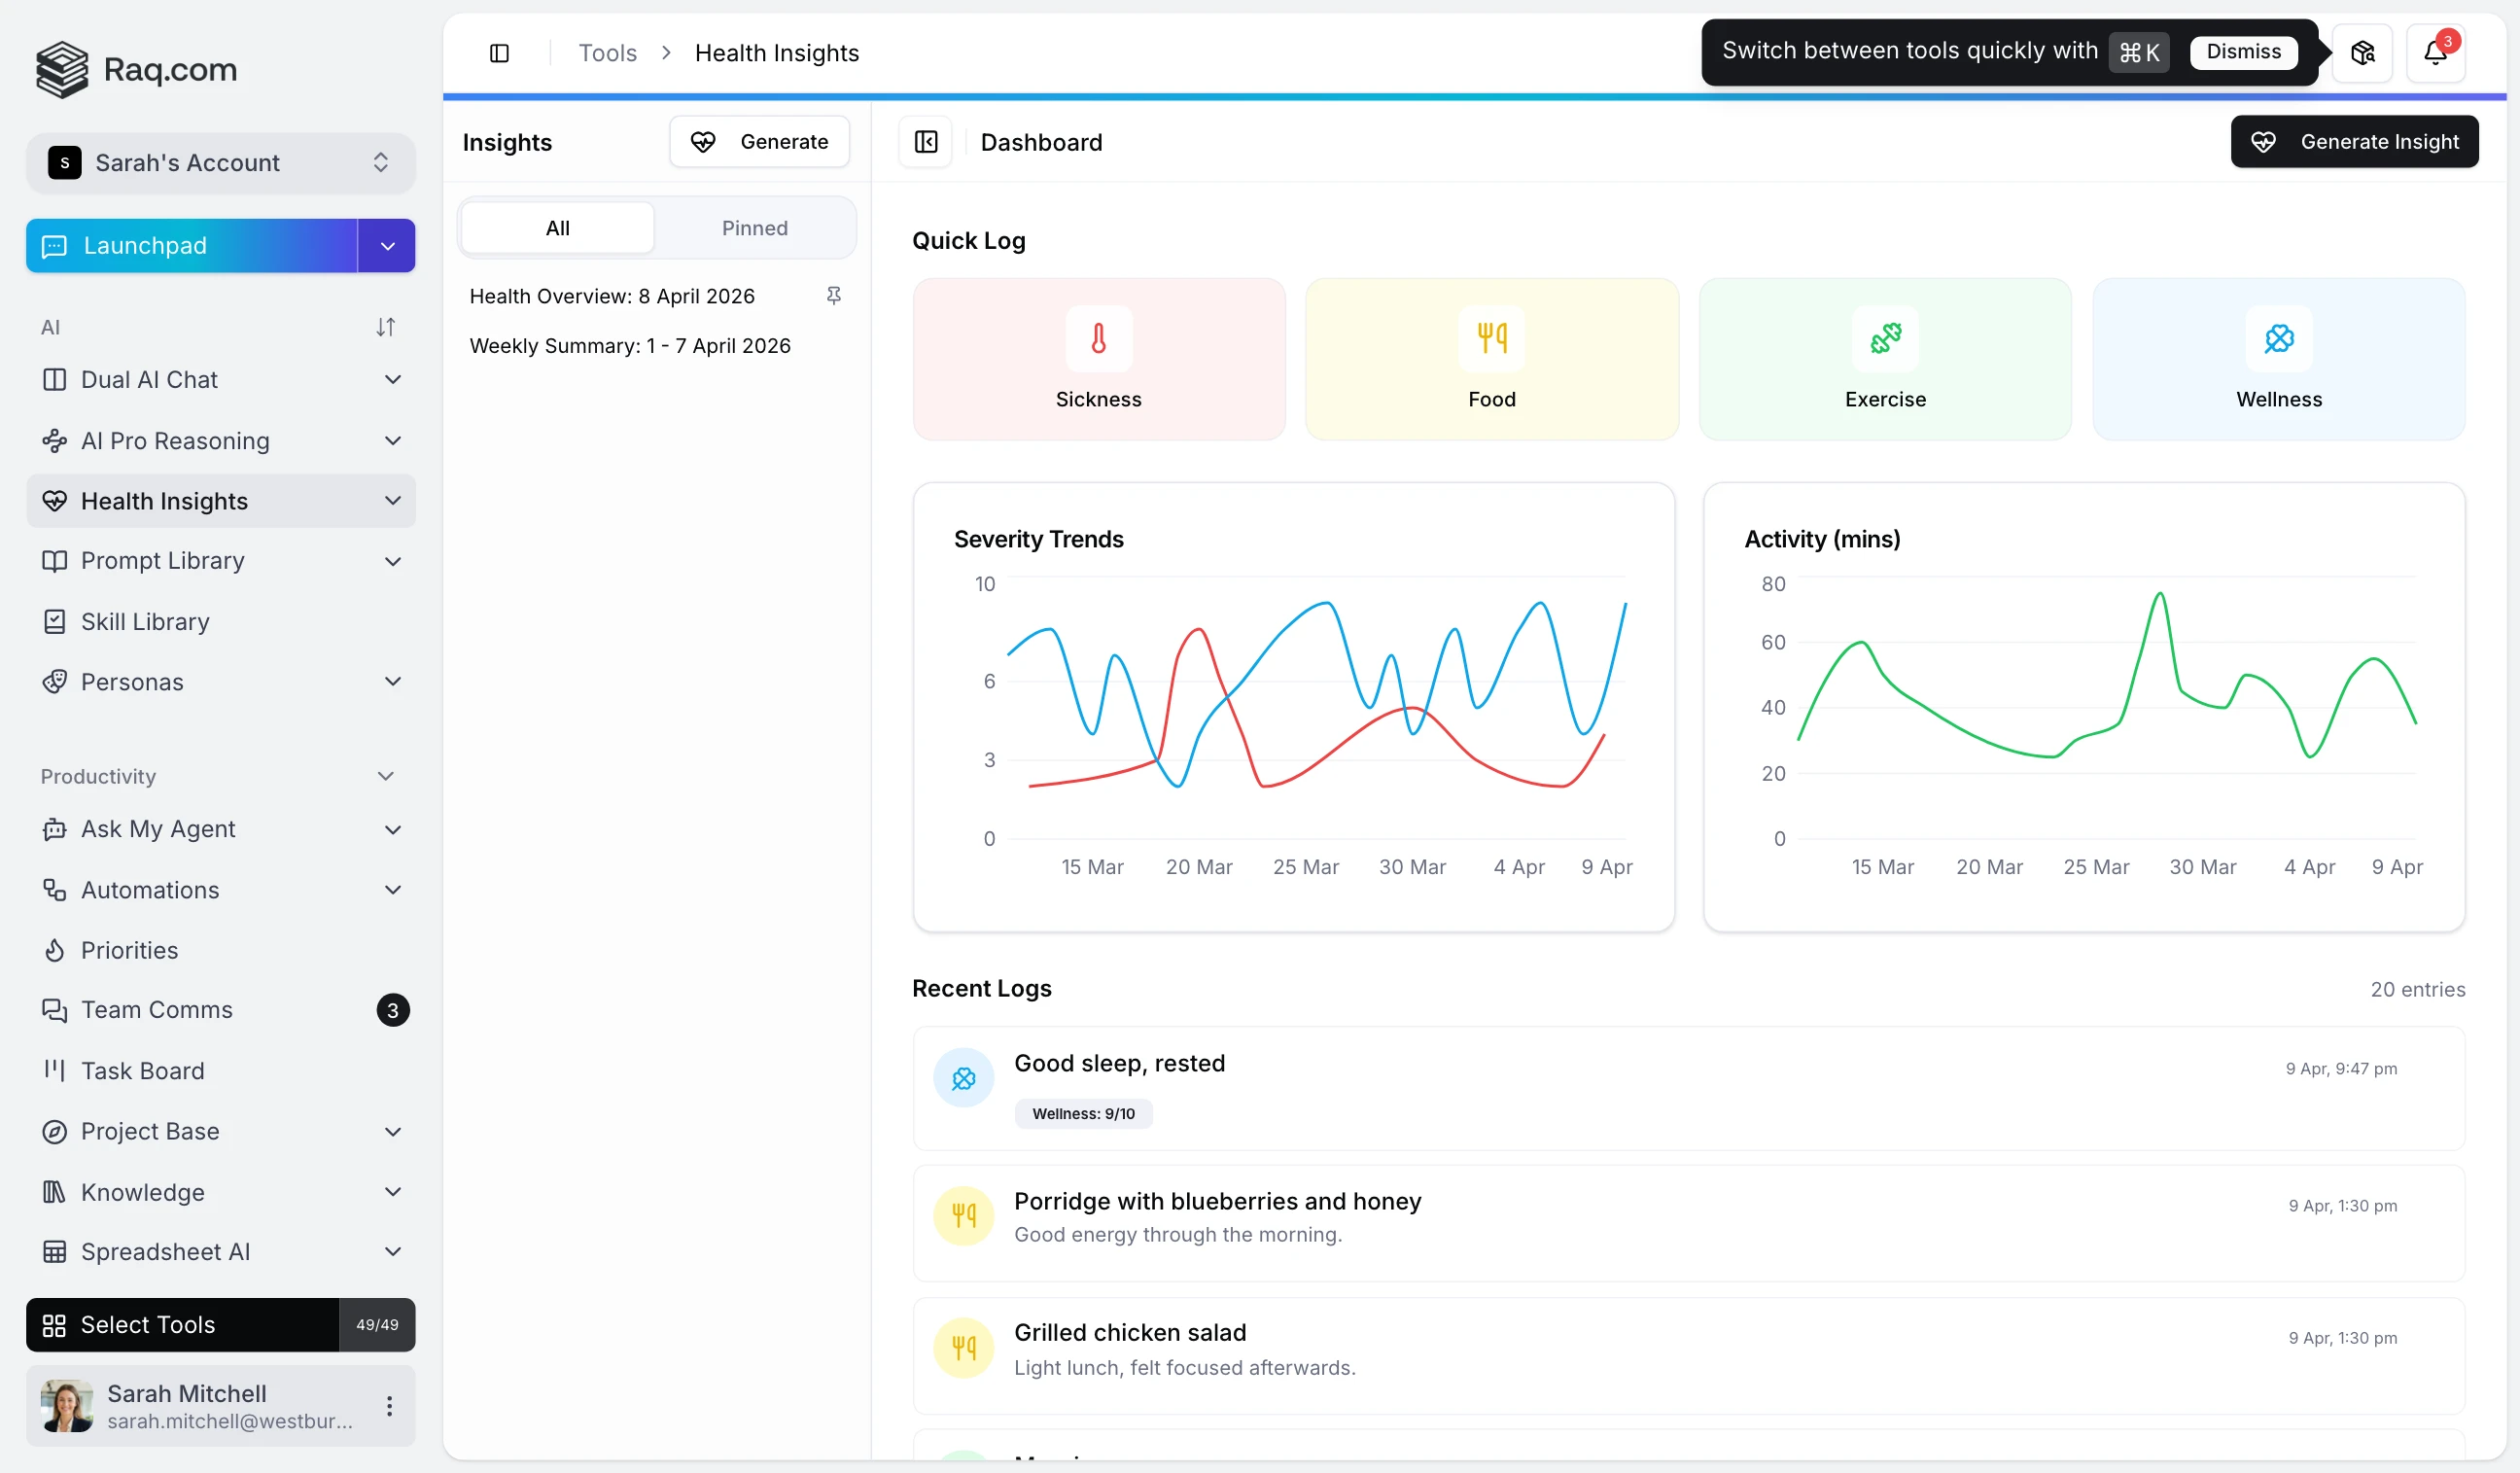Open Sarah Mitchell's profile options menu
The image size is (2520, 1473).
click(390, 1405)
